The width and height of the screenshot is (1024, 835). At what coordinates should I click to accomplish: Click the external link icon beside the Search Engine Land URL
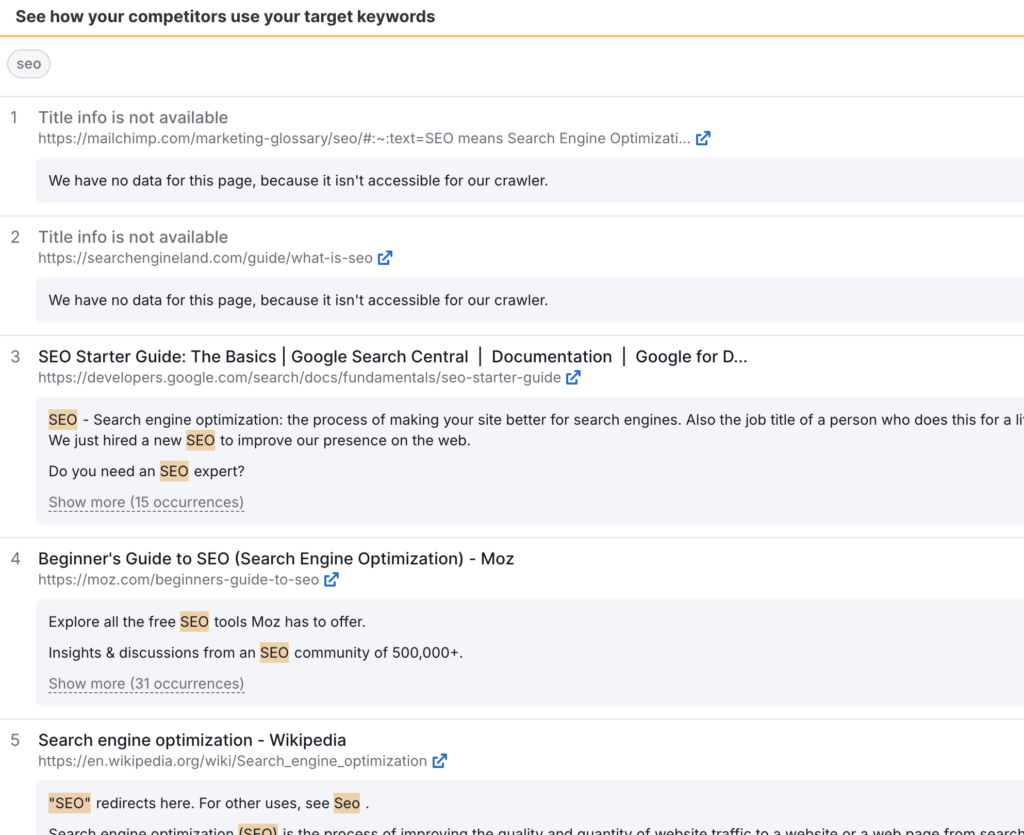click(x=386, y=257)
